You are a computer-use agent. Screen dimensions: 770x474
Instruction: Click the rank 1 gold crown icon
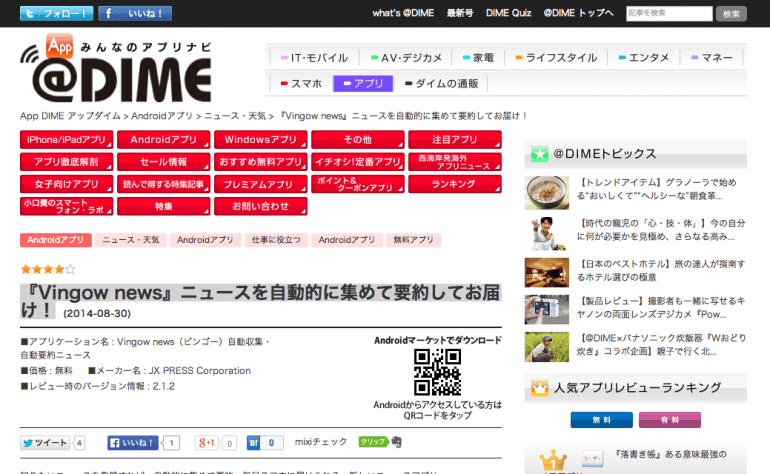[553, 460]
